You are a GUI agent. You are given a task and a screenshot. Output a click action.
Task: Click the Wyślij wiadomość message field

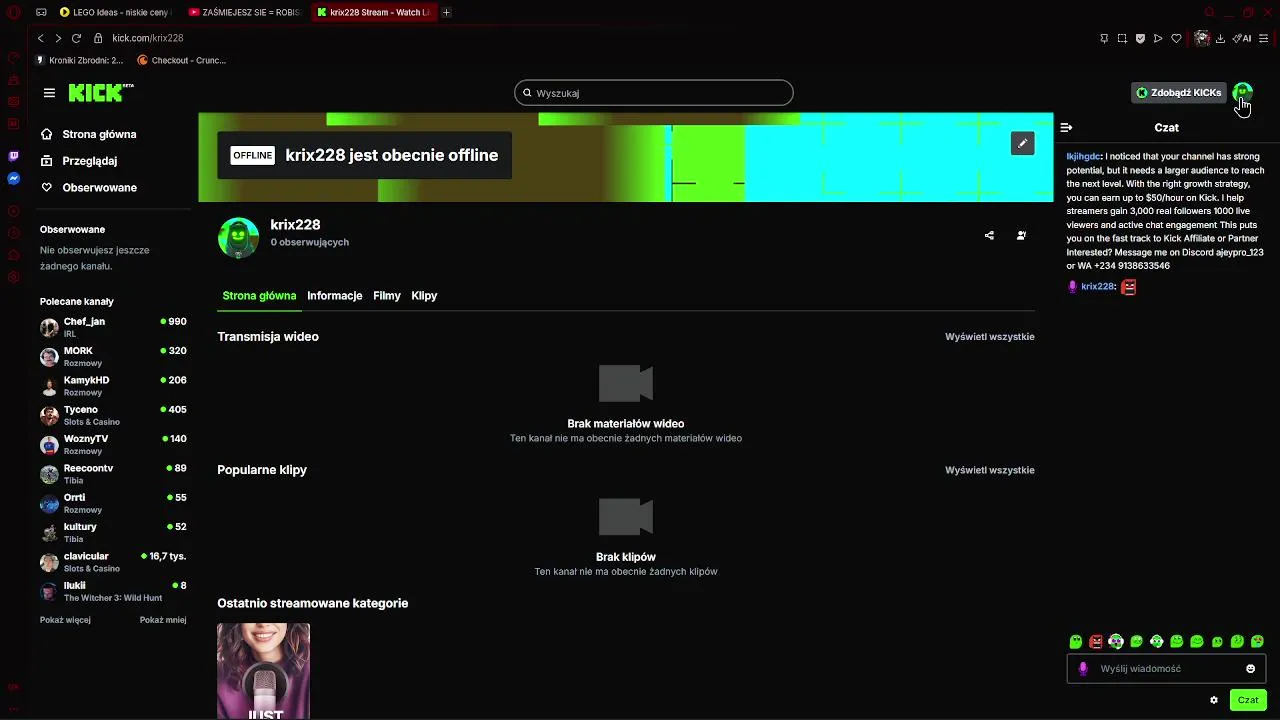click(1166, 669)
